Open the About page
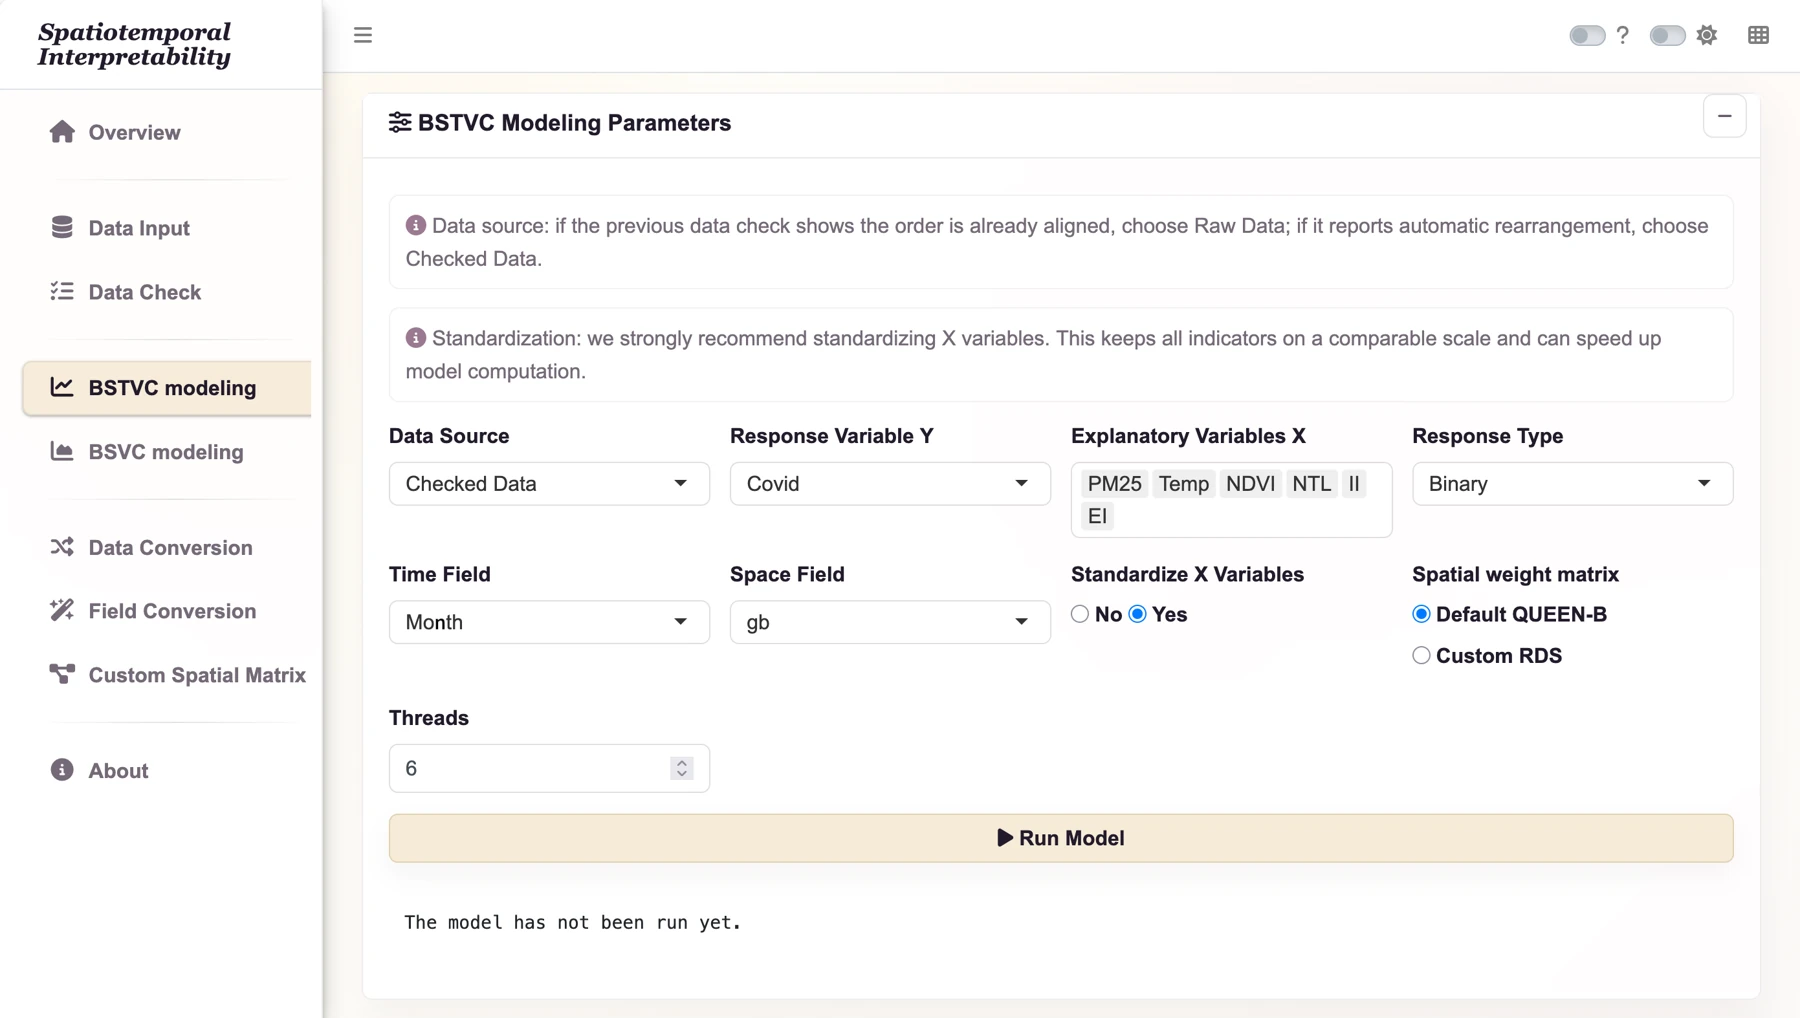 167,771
